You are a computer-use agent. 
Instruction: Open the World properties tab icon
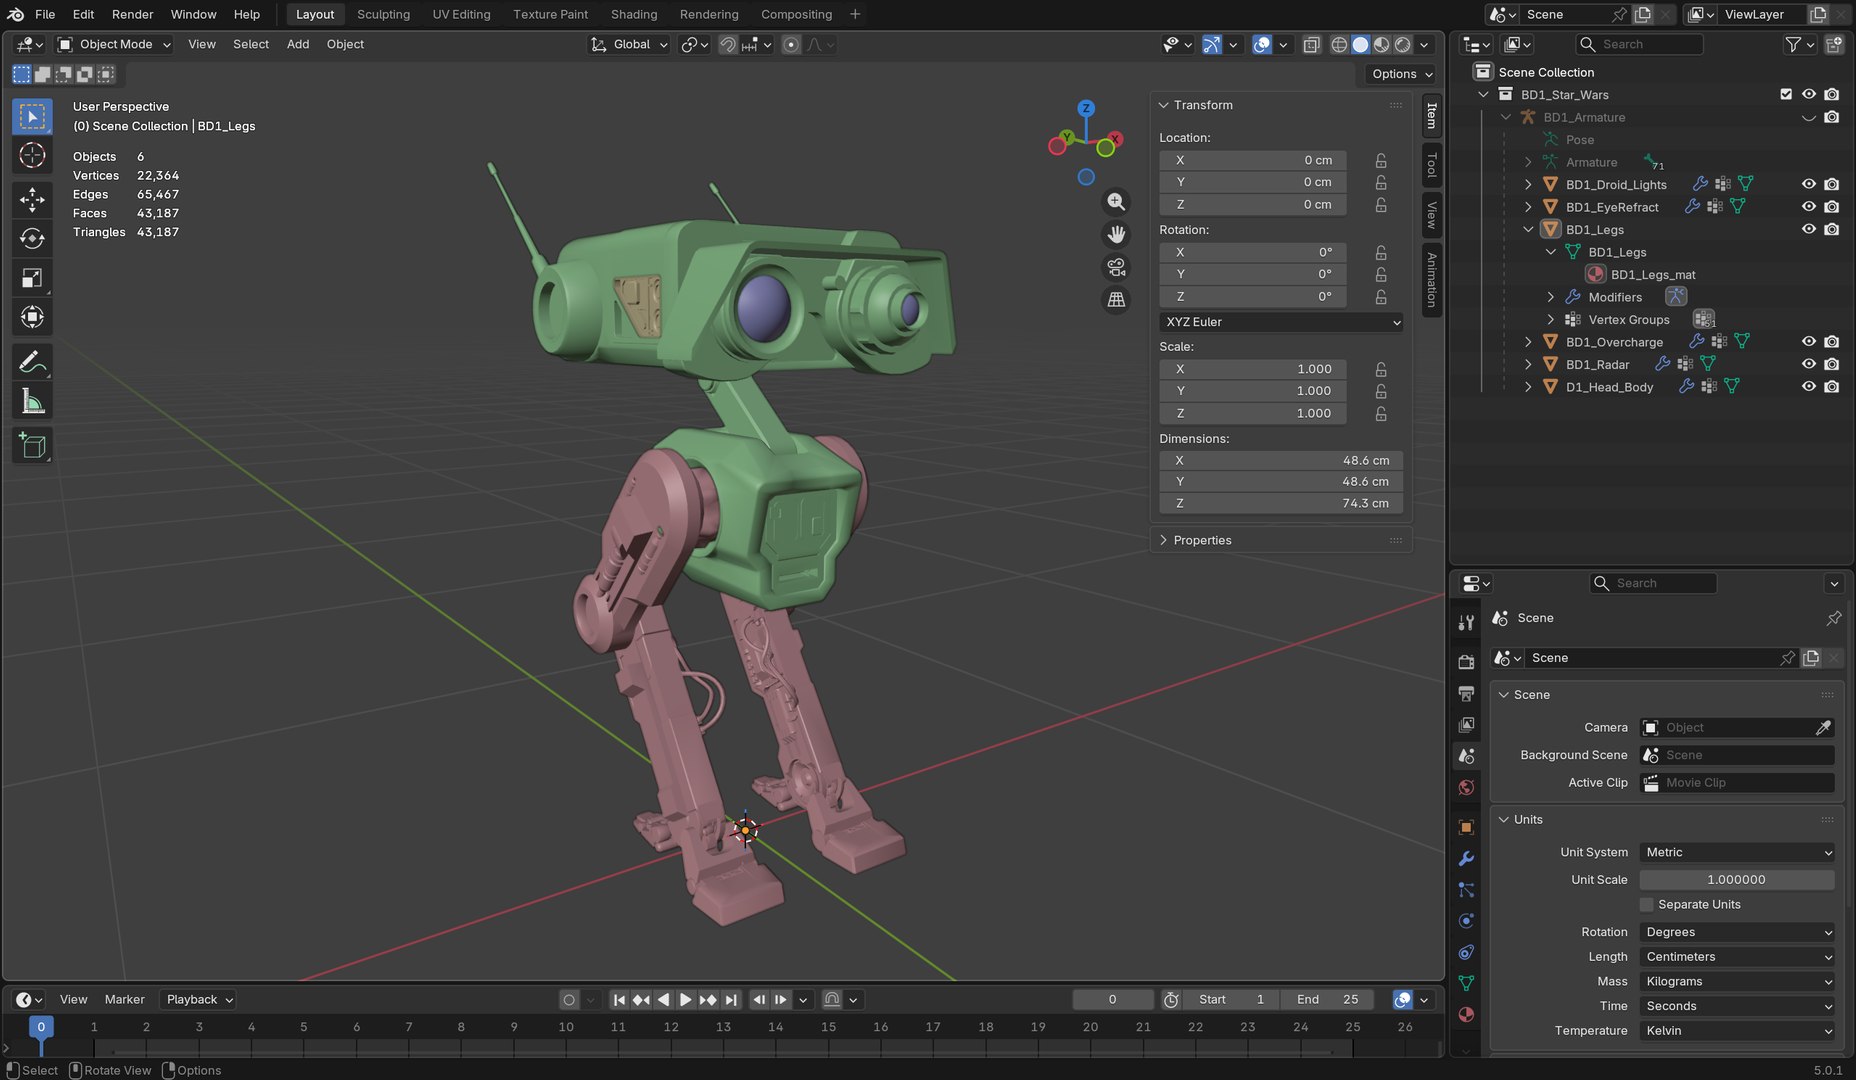pyautogui.click(x=1466, y=787)
